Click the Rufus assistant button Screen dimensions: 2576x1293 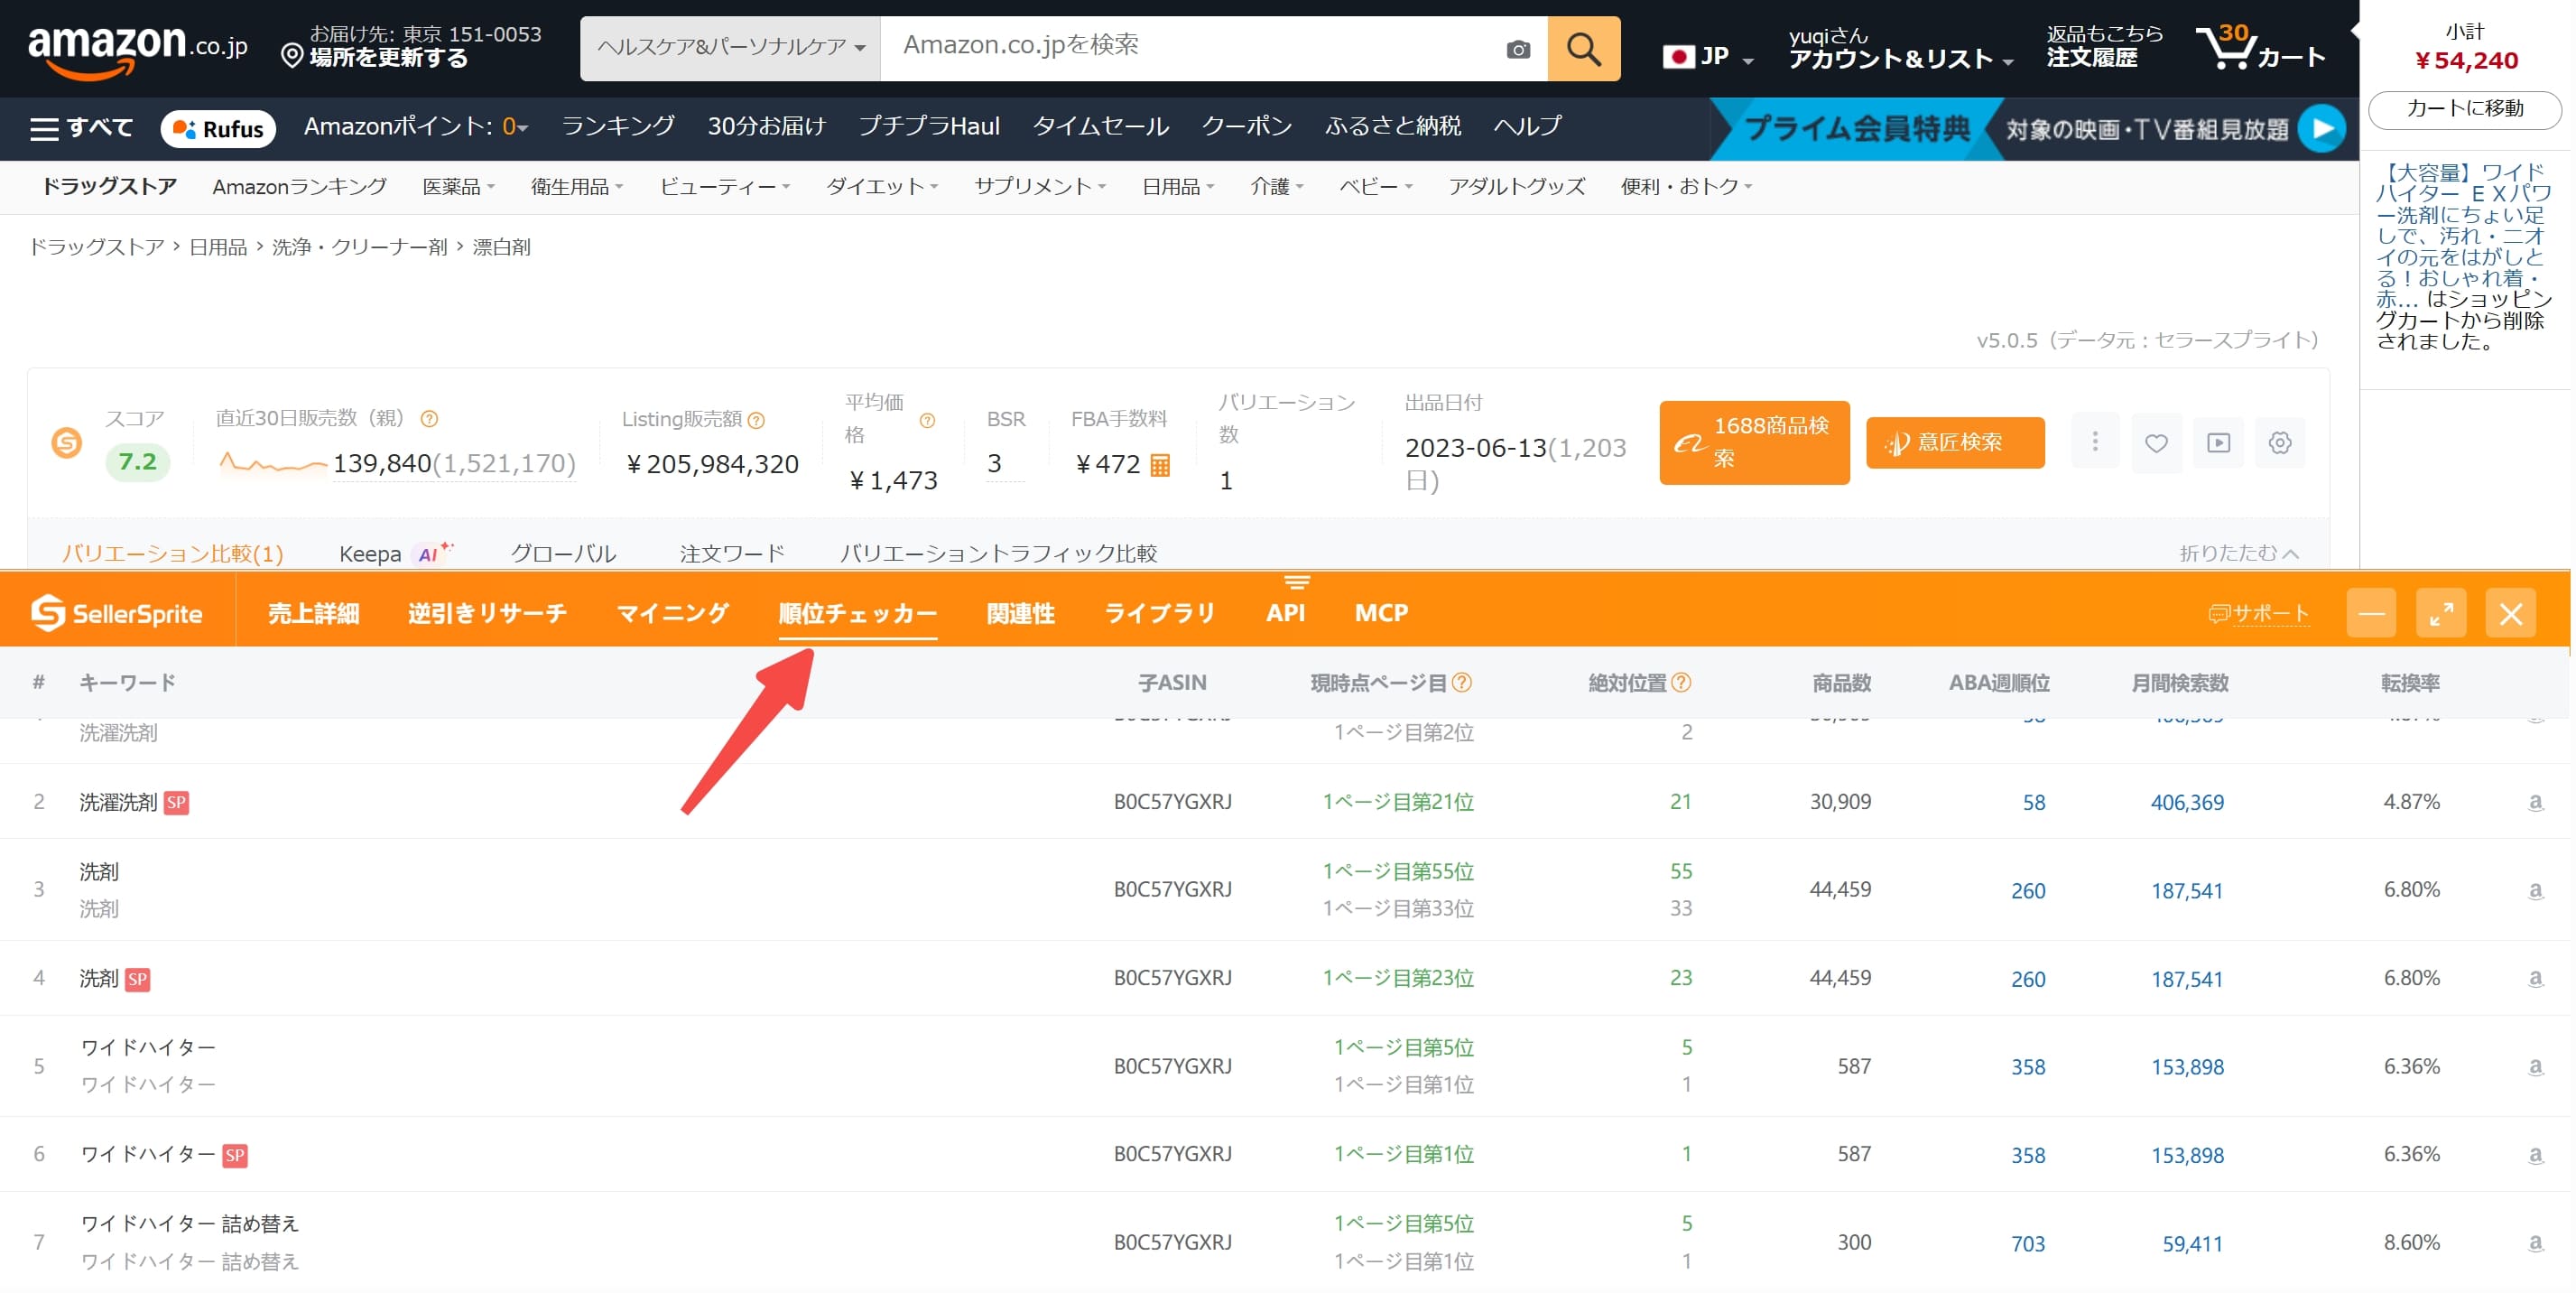click(218, 129)
